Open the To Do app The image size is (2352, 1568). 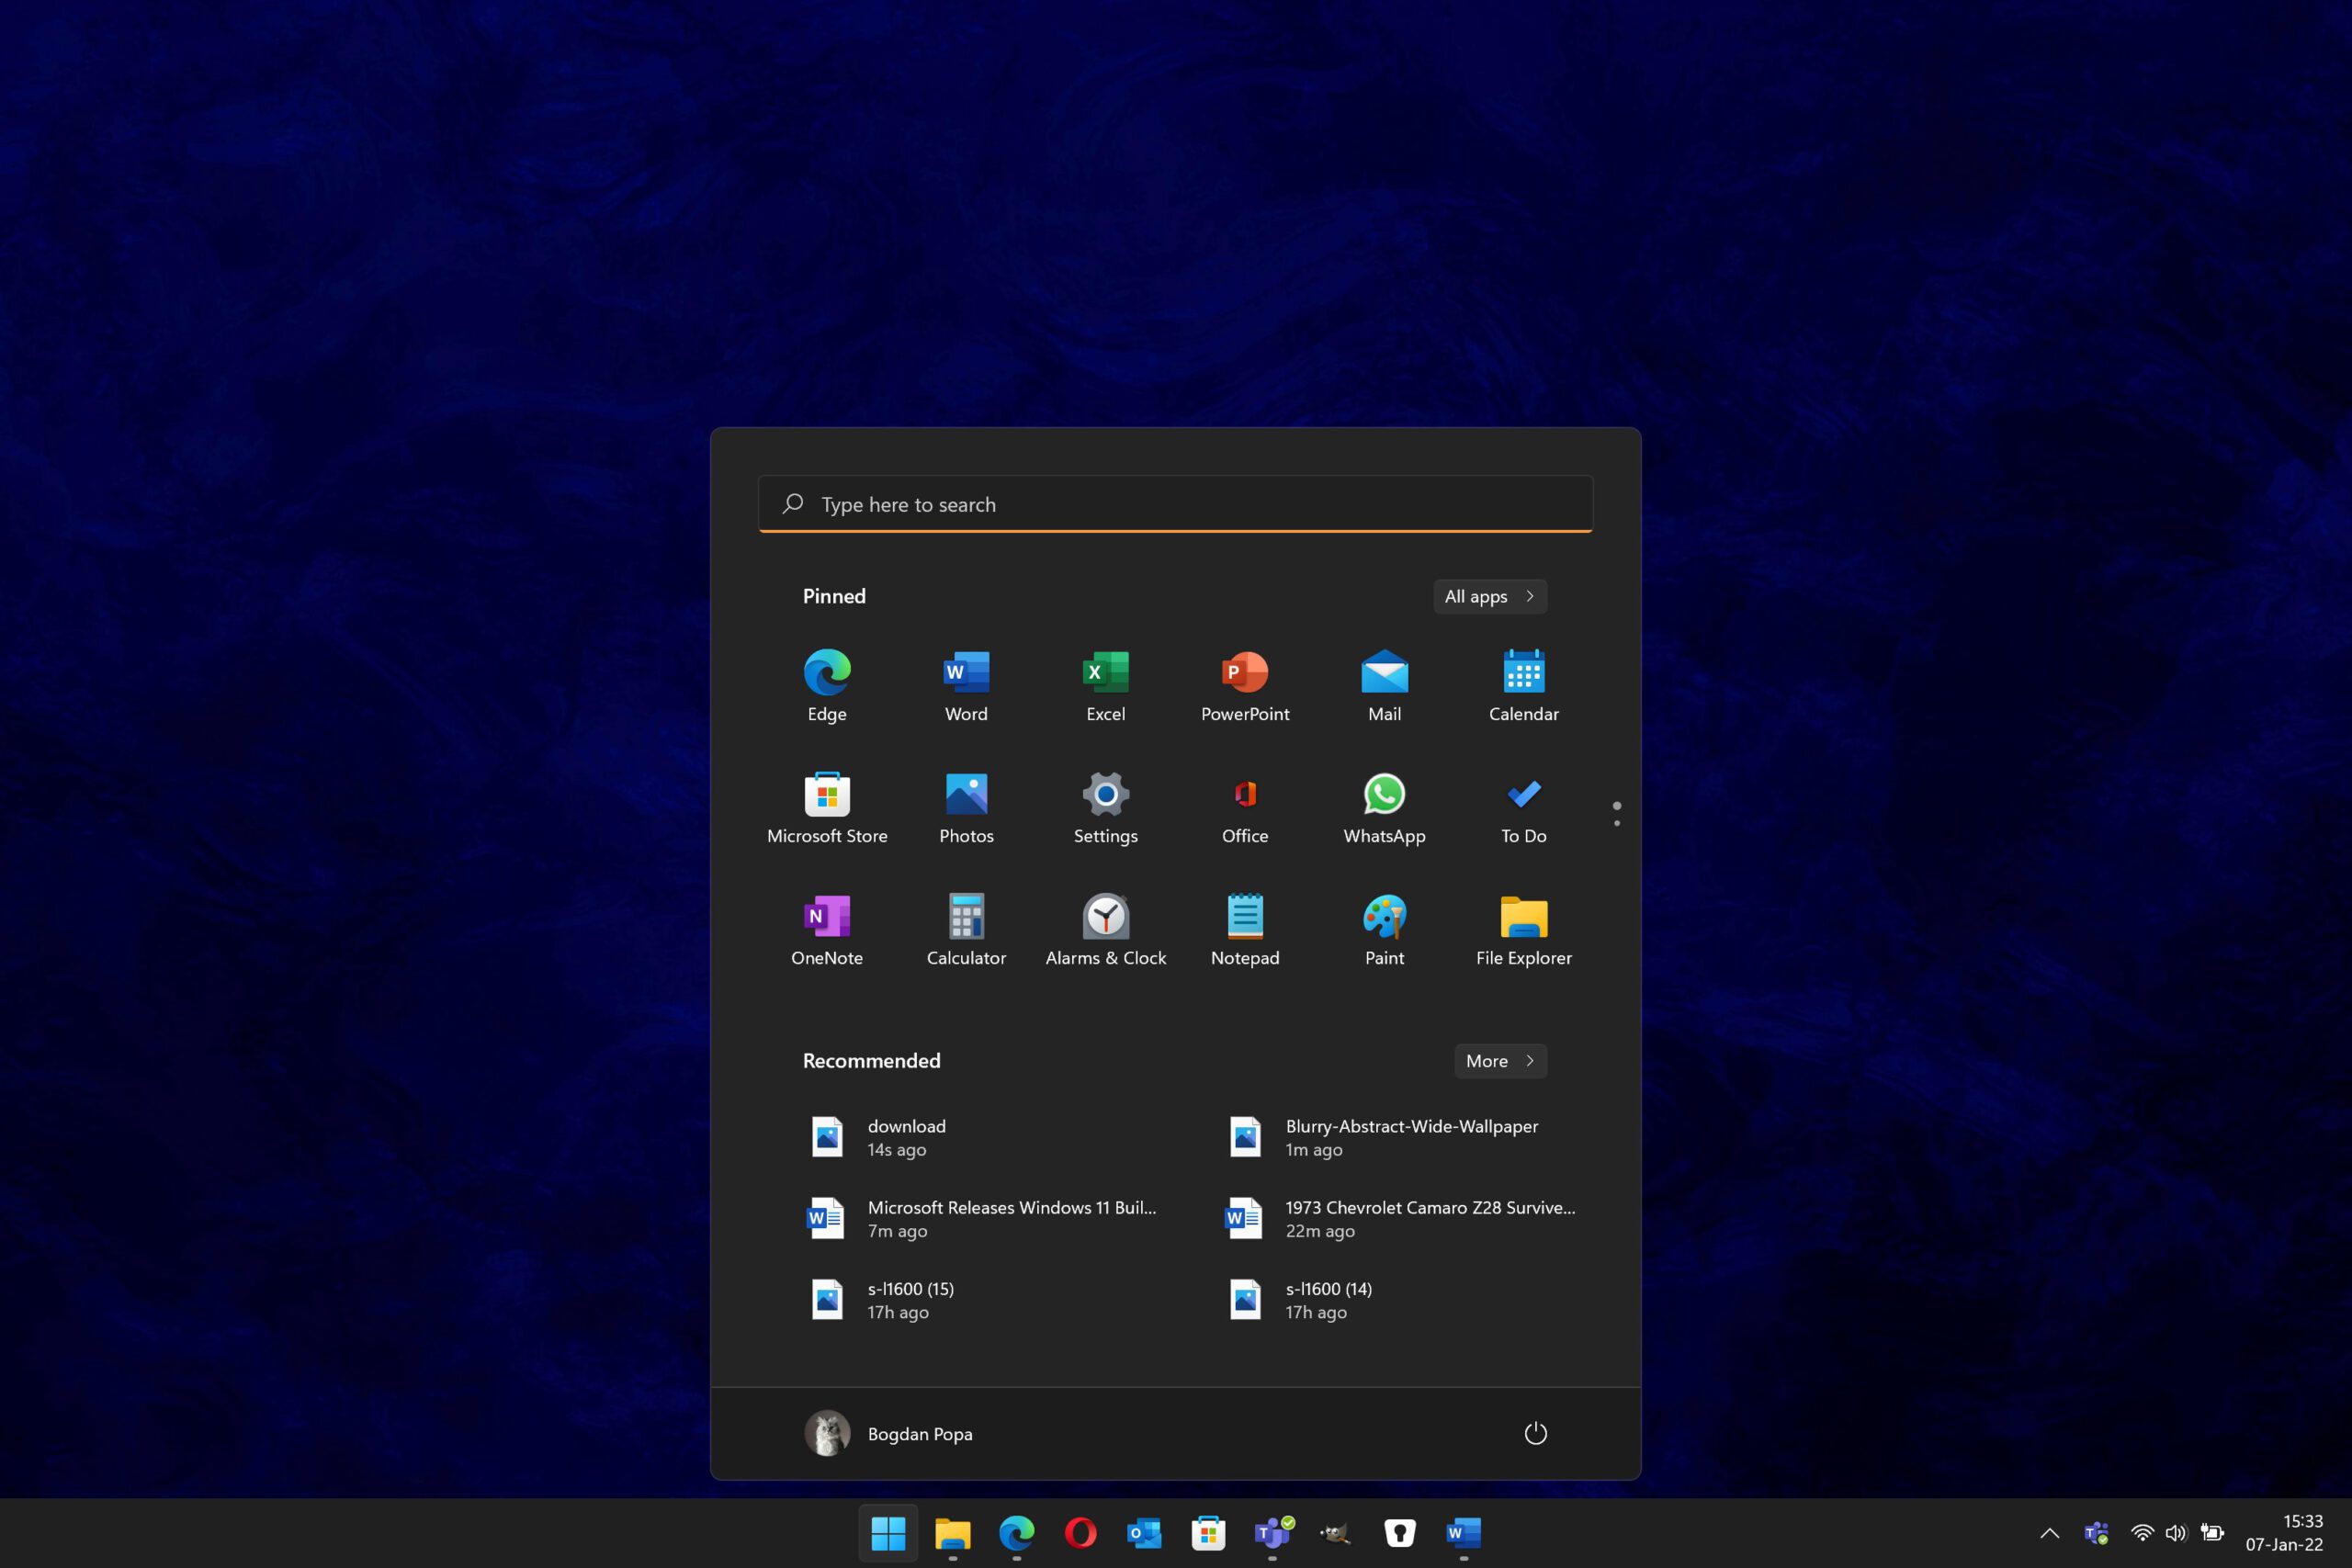coord(1524,808)
